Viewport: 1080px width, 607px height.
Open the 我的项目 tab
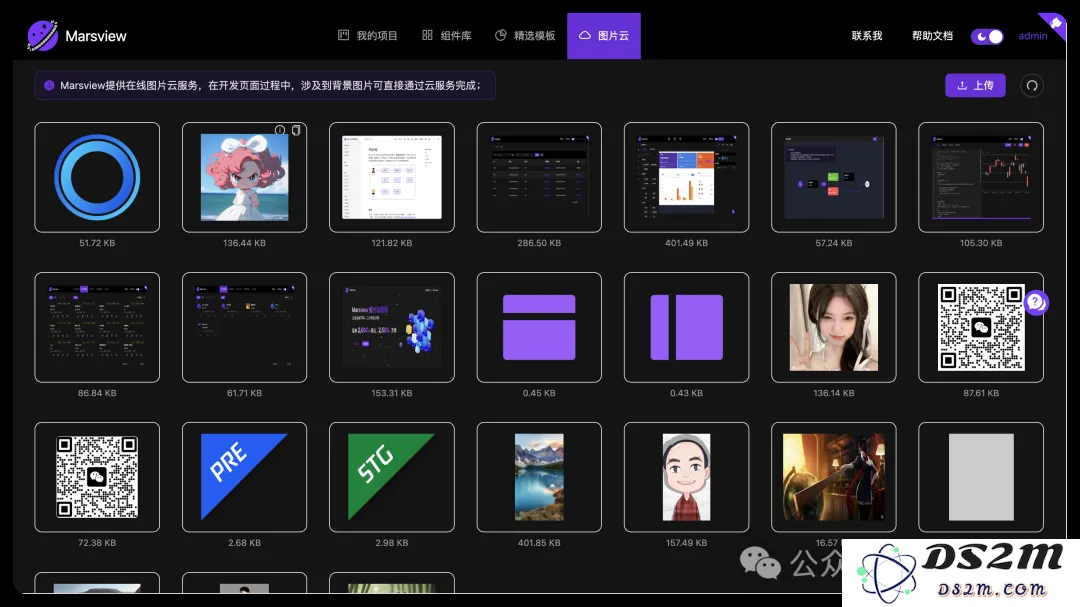(367, 36)
